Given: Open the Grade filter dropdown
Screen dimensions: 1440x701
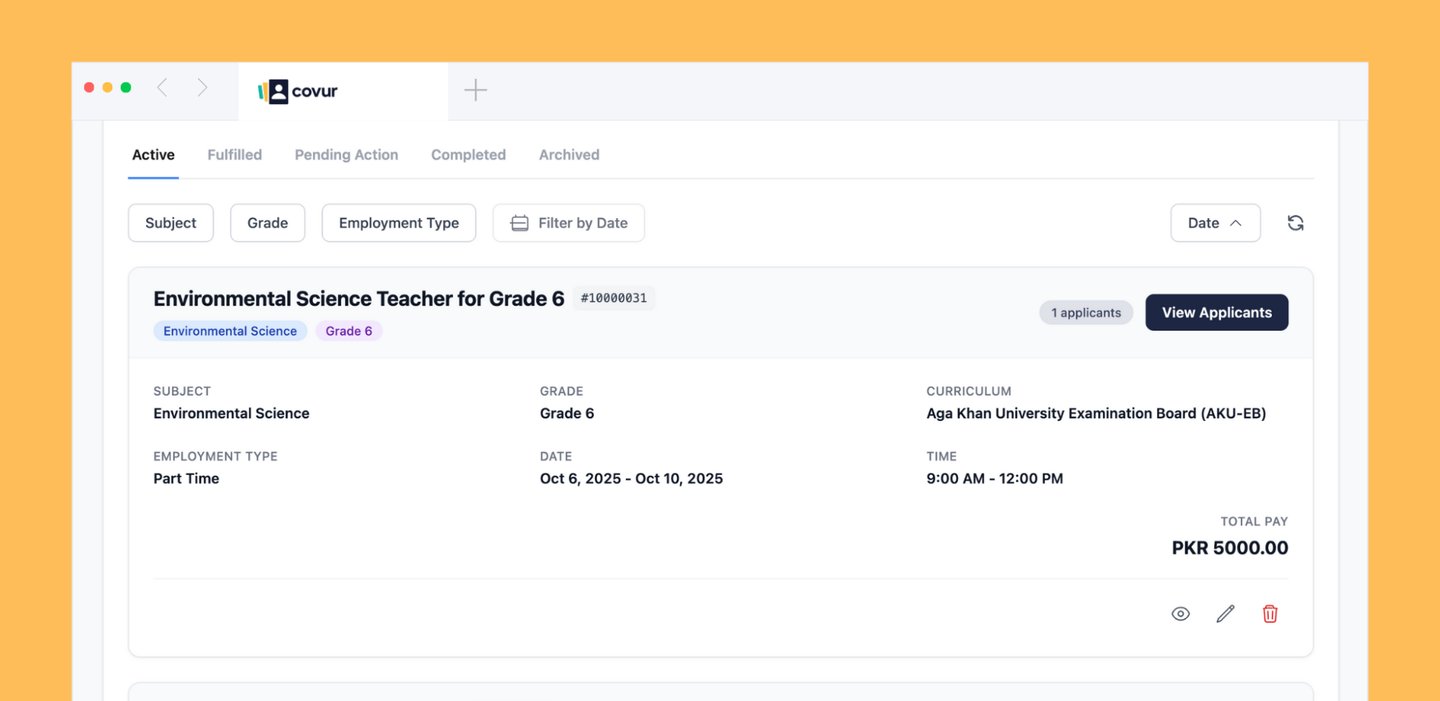Looking at the screenshot, I should coord(267,223).
